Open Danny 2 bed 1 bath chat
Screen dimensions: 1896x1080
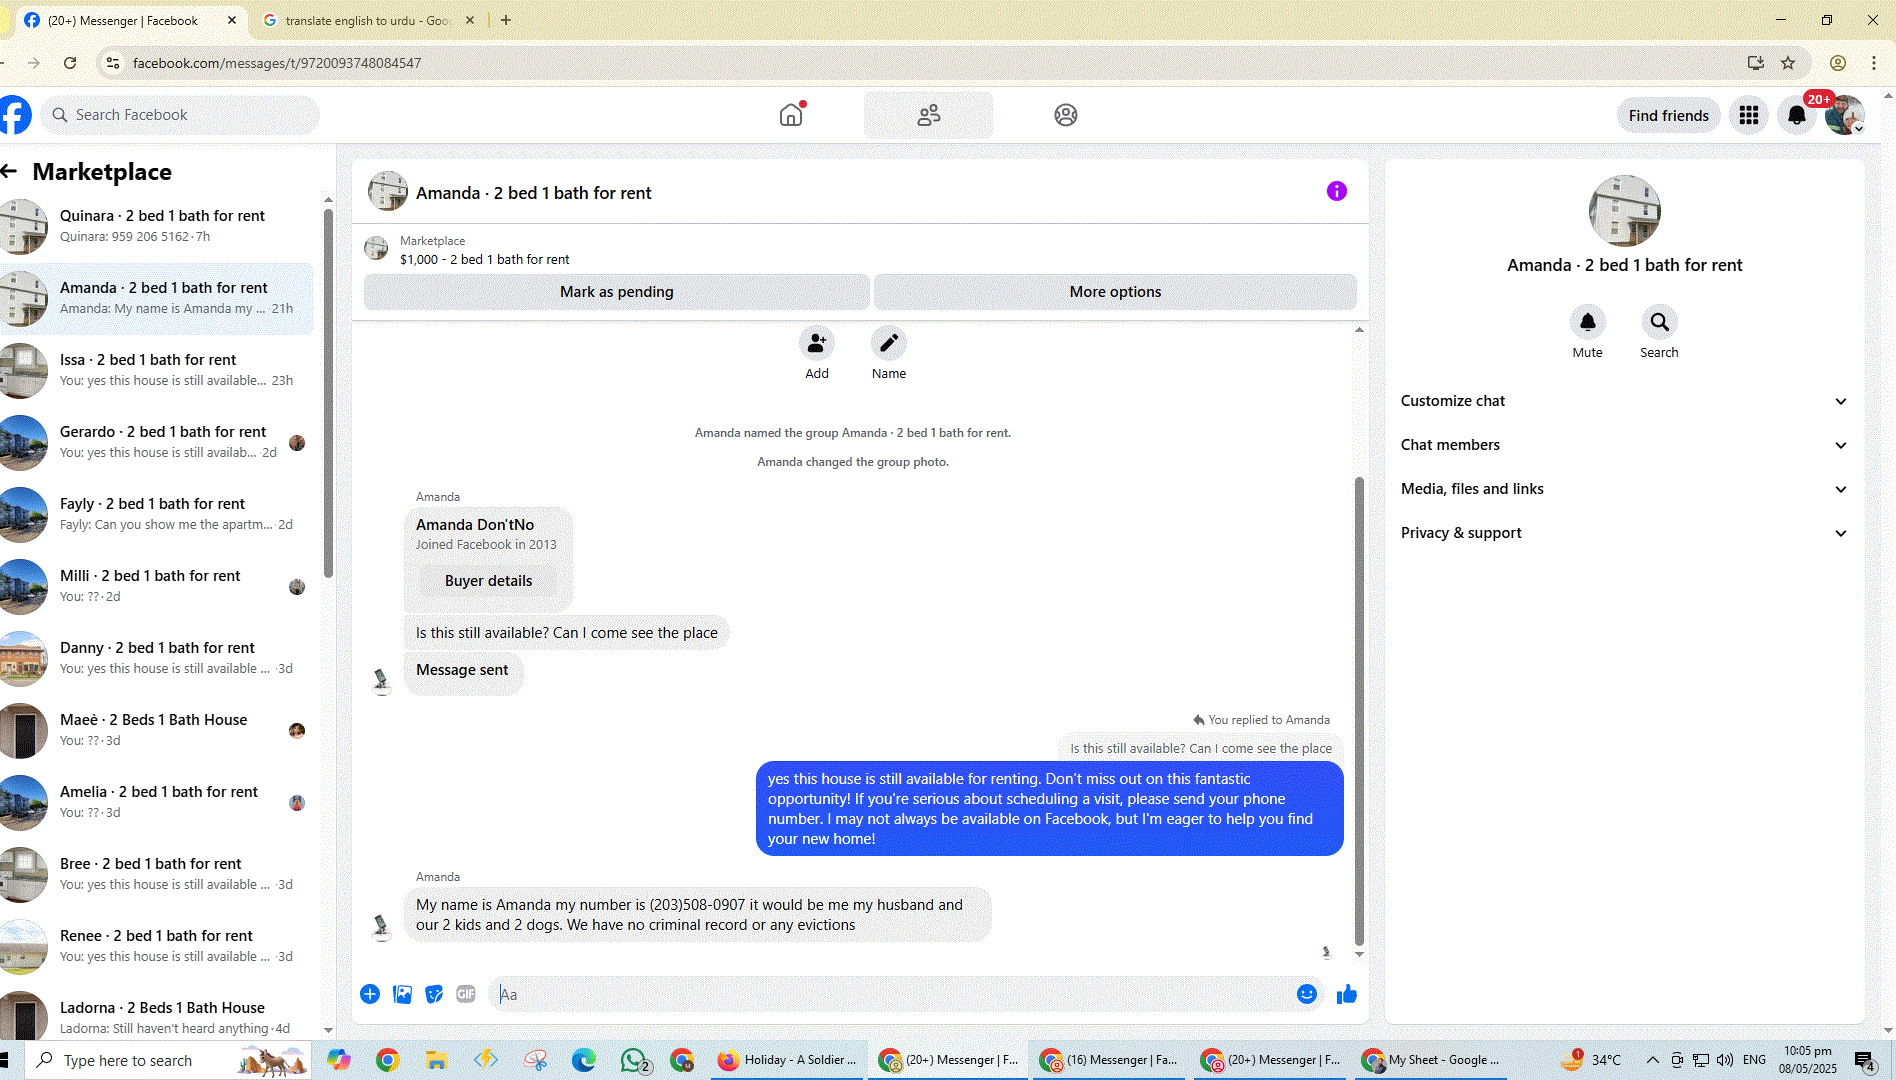point(157,658)
